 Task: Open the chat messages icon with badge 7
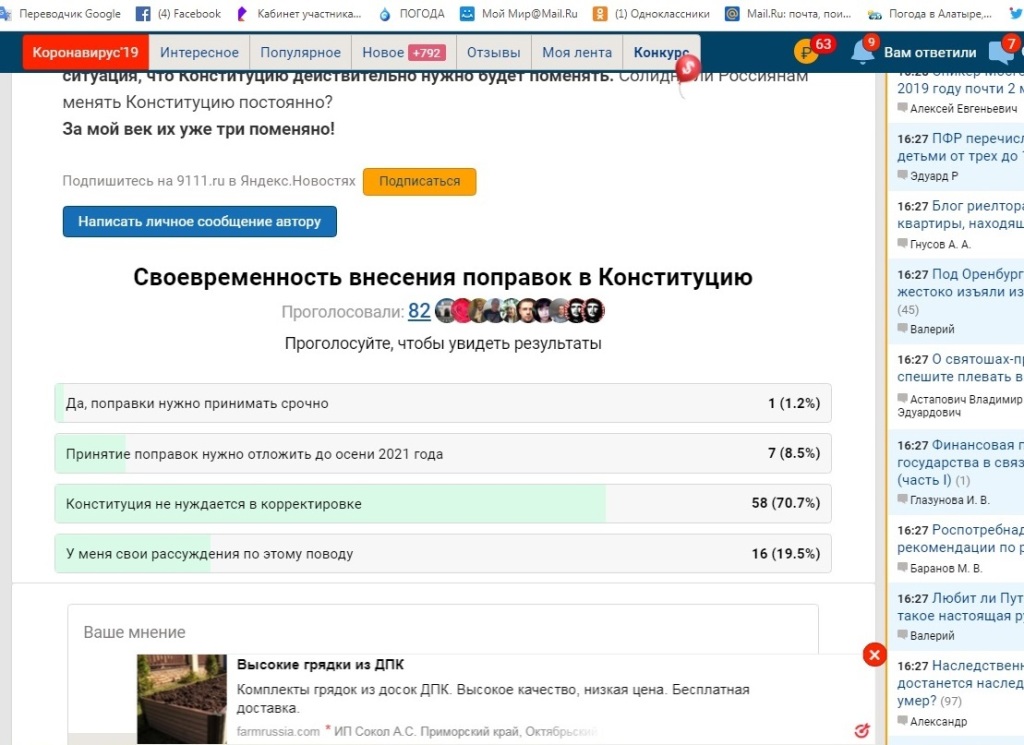(999, 53)
